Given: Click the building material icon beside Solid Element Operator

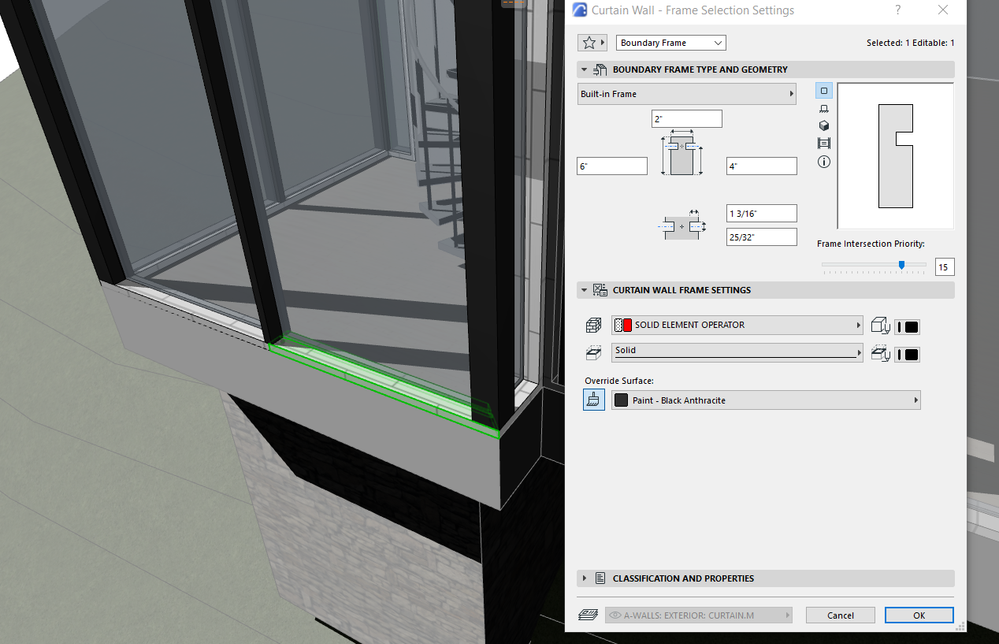Looking at the screenshot, I should click(x=593, y=324).
